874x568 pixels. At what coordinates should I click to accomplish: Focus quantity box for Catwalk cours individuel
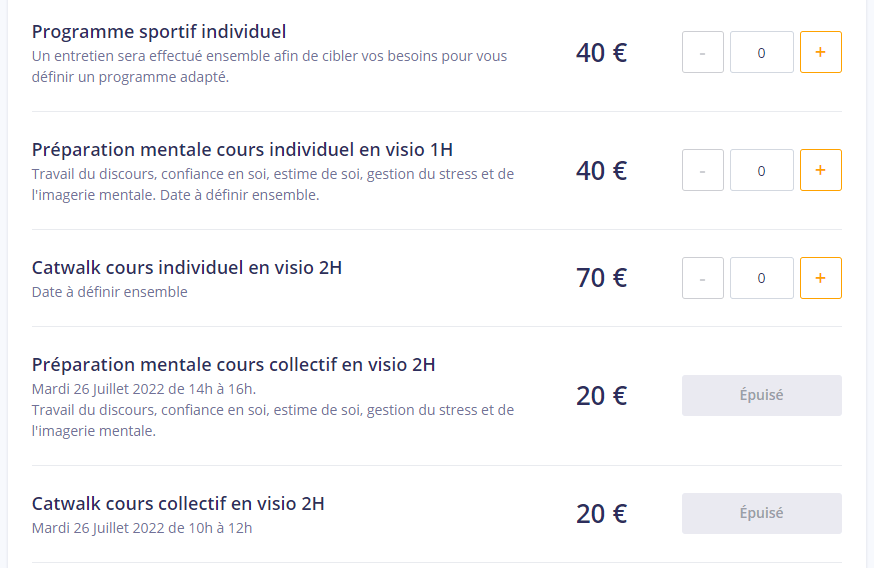coord(762,278)
